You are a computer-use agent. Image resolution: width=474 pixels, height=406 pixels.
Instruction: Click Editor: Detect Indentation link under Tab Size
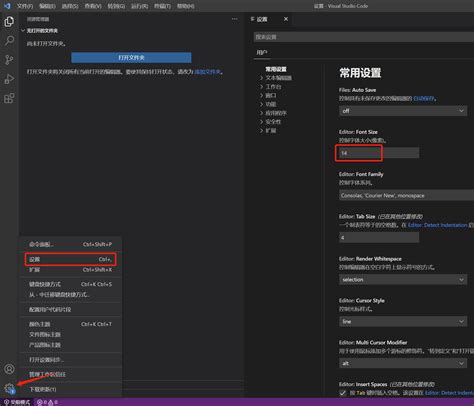[x=438, y=225]
